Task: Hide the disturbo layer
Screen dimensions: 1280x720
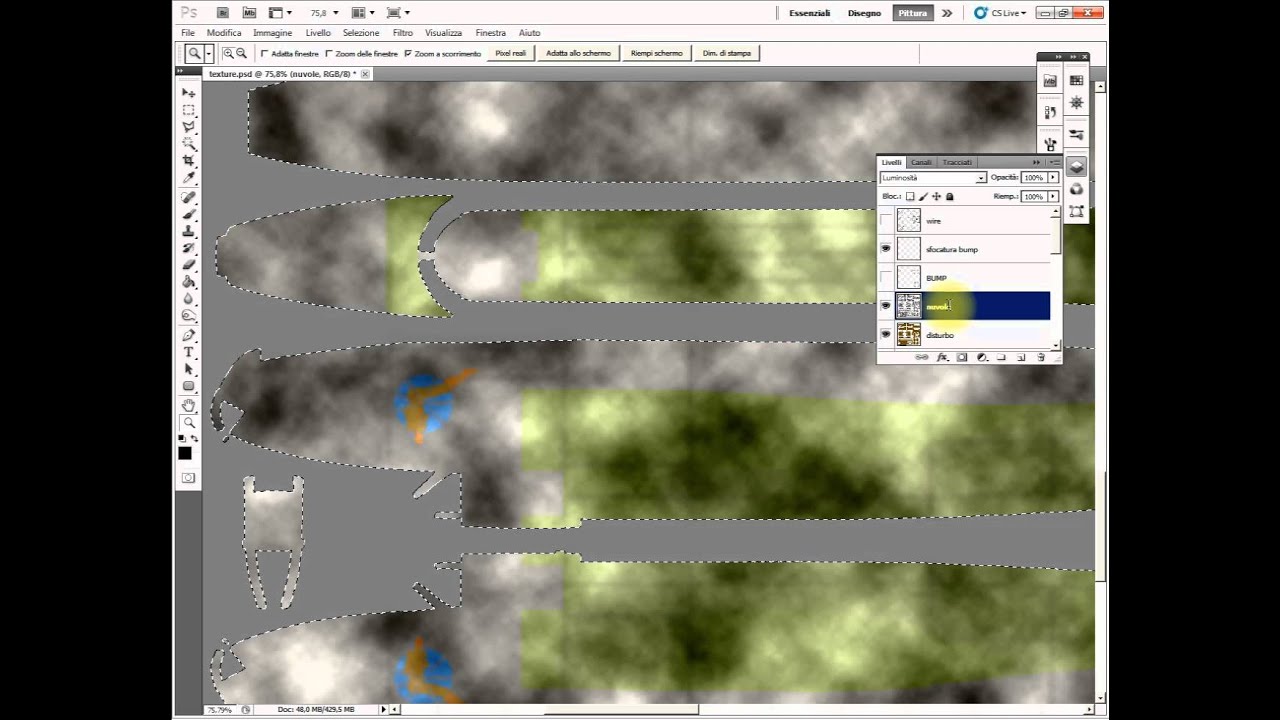Action: pyautogui.click(x=886, y=334)
